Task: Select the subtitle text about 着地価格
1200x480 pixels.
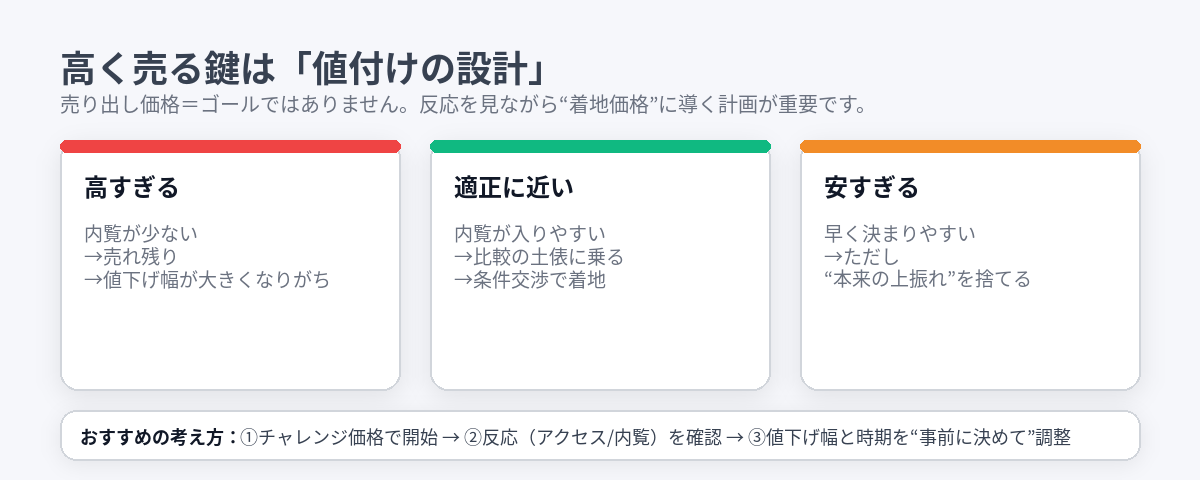Action: pos(462,104)
